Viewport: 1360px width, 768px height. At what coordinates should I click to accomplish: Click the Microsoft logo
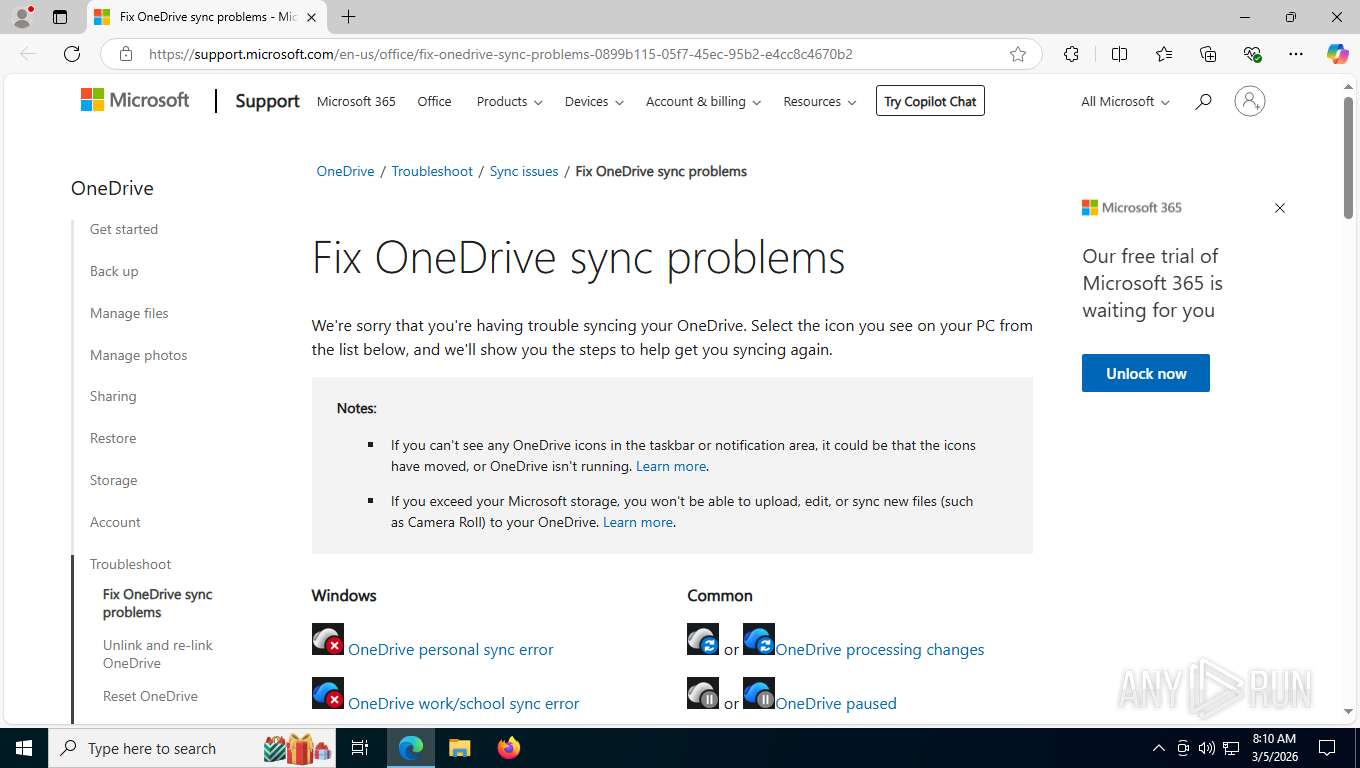click(135, 100)
